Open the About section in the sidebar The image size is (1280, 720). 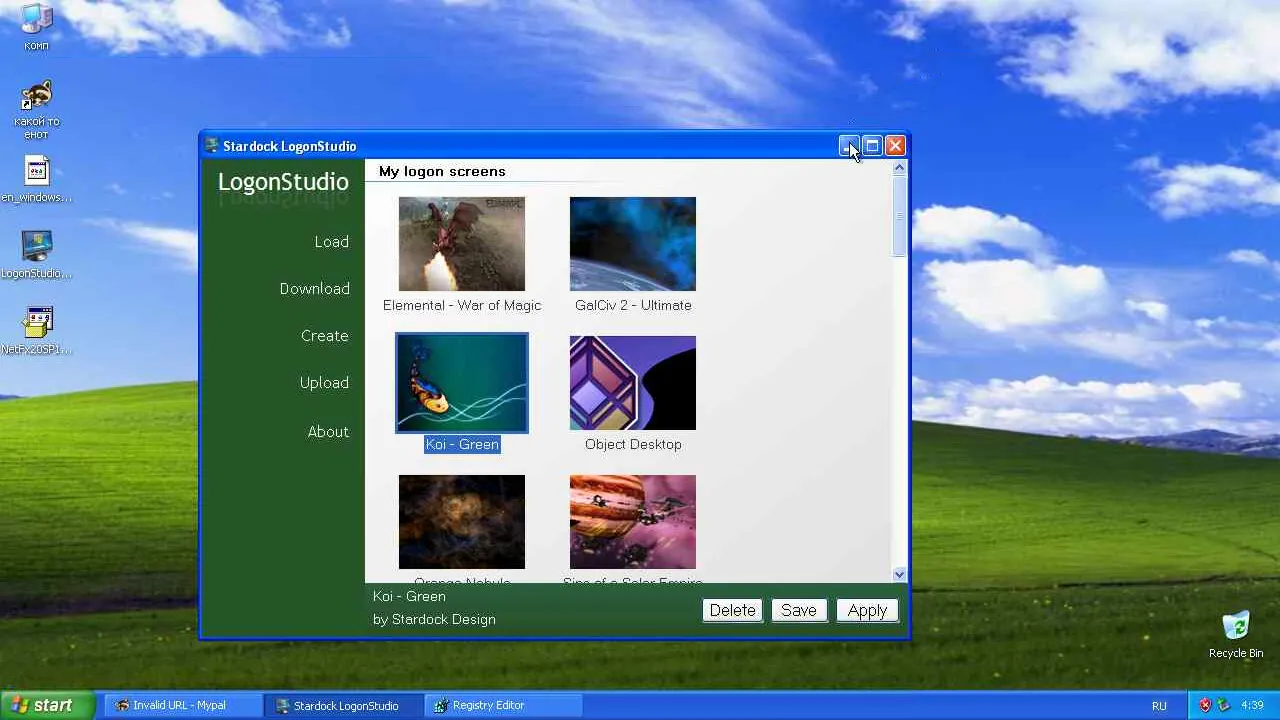(328, 432)
